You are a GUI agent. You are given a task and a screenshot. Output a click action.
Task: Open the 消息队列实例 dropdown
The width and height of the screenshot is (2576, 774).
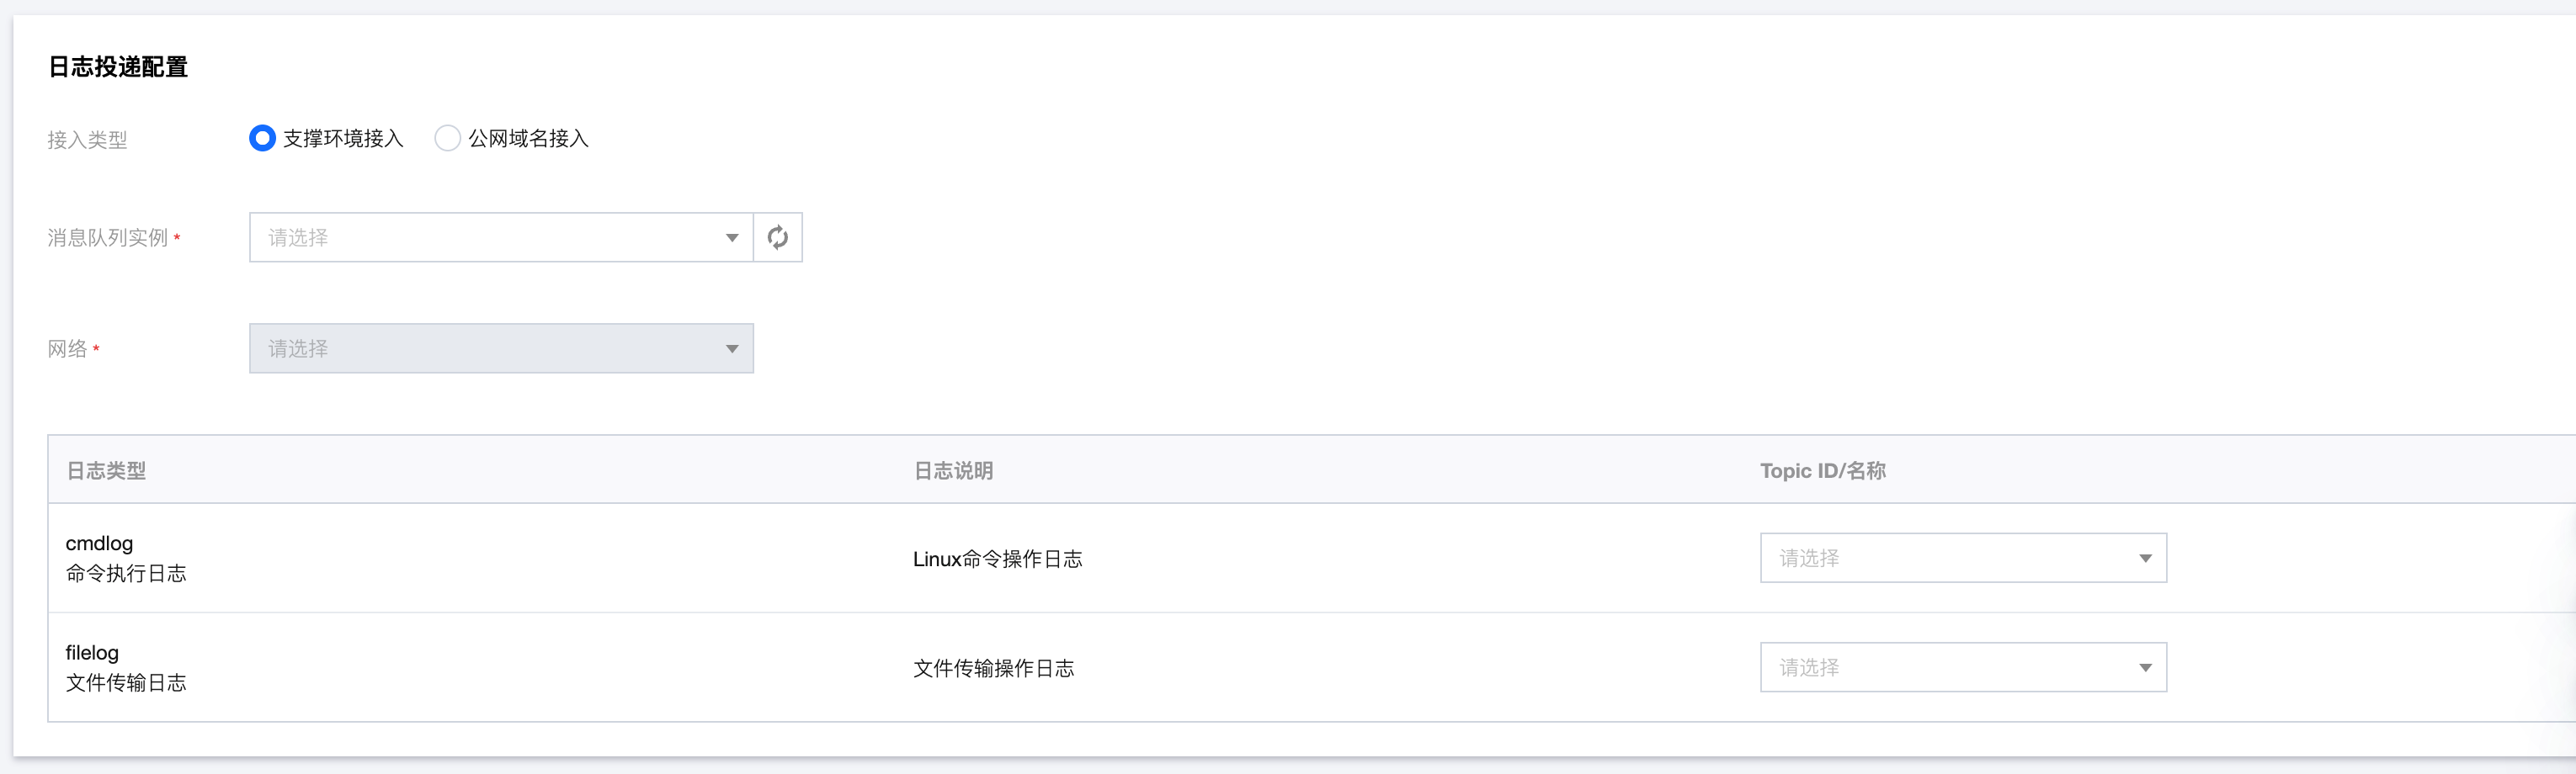[x=490, y=237]
